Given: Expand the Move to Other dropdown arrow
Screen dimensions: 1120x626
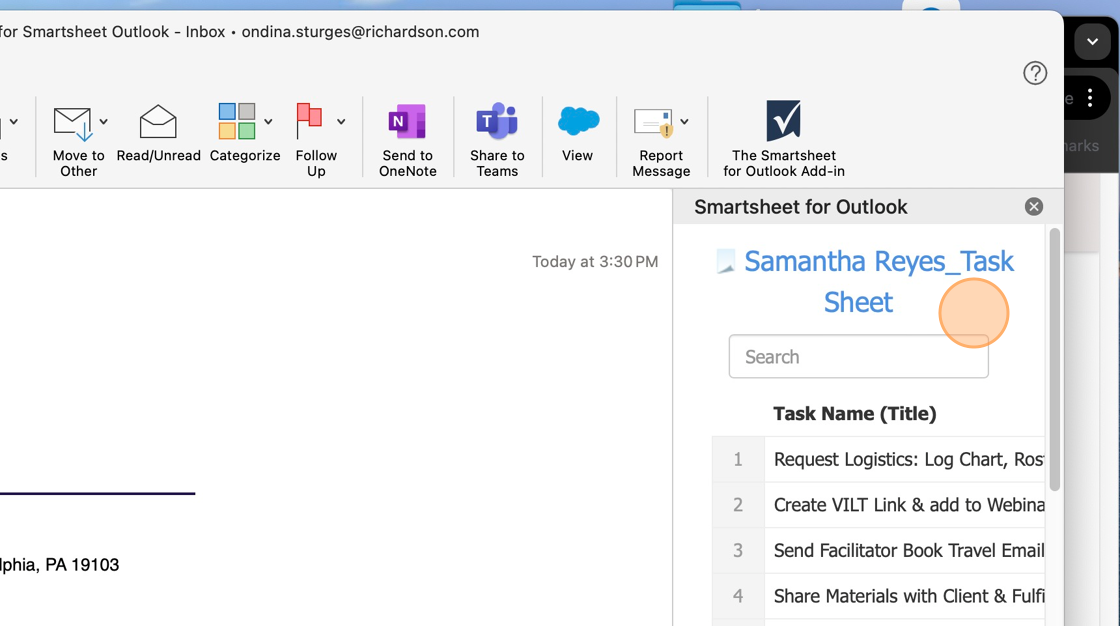Looking at the screenshot, I should click(x=104, y=121).
